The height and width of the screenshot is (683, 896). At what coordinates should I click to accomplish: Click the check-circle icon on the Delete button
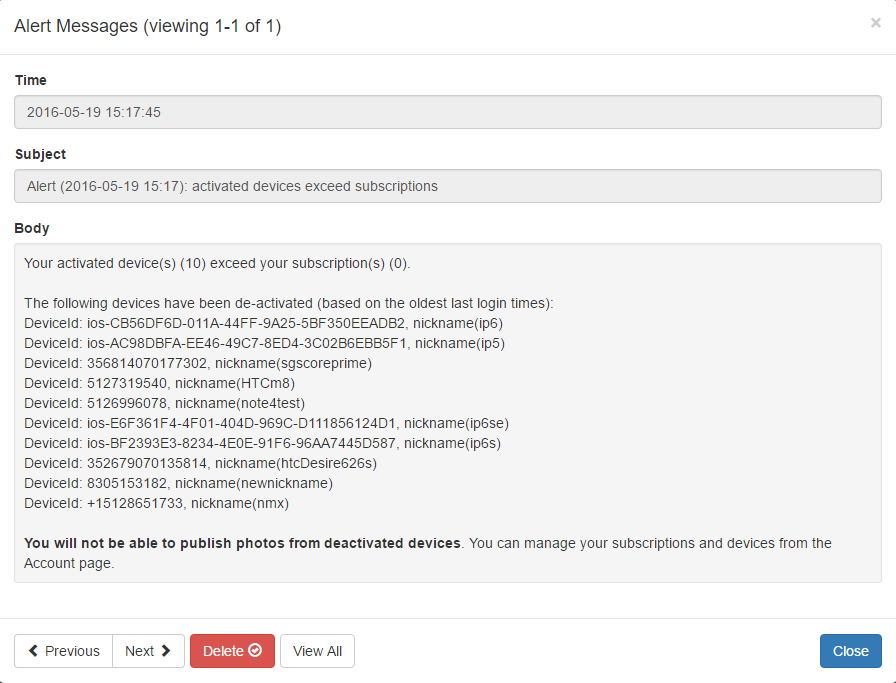coord(255,651)
